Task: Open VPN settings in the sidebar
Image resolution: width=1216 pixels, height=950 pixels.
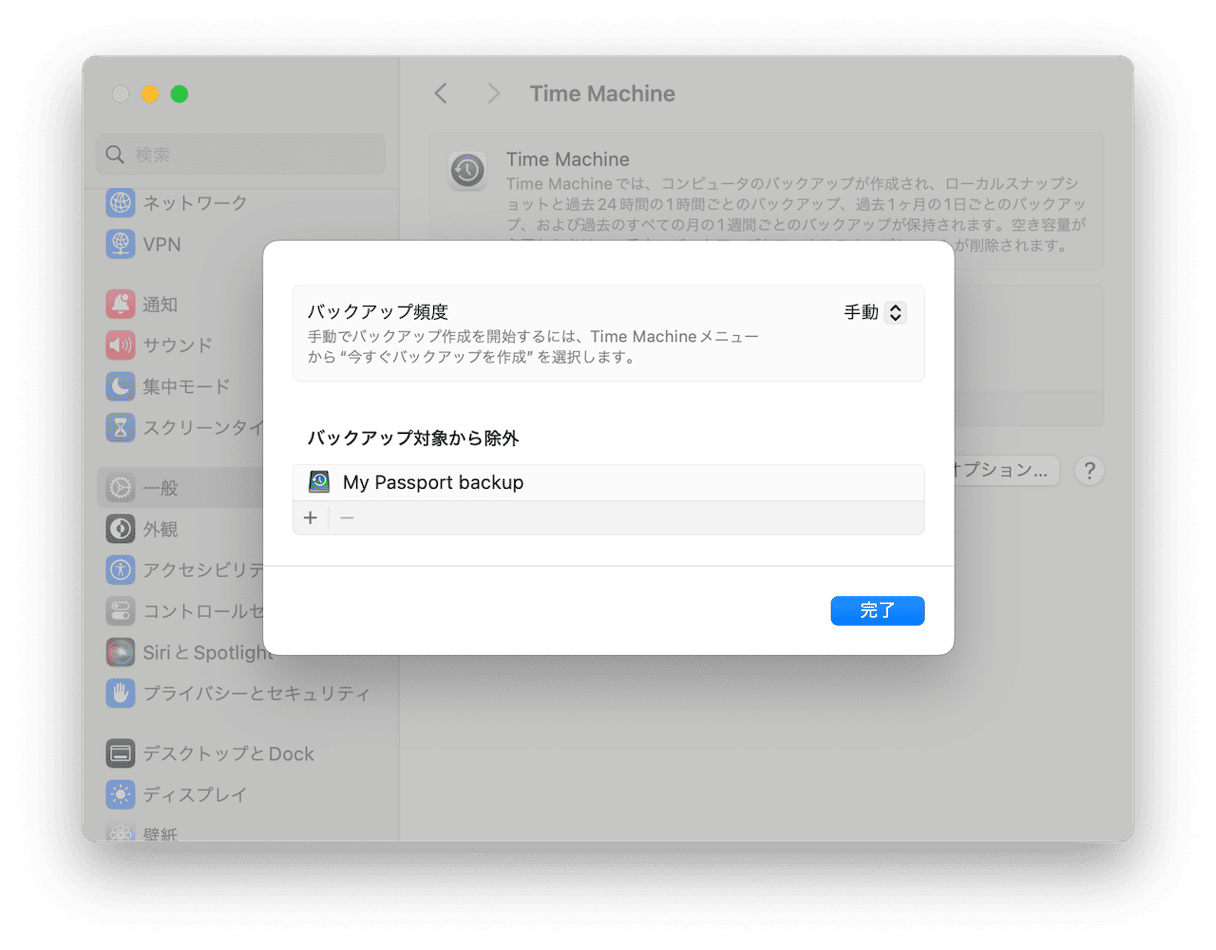Action: (x=143, y=244)
